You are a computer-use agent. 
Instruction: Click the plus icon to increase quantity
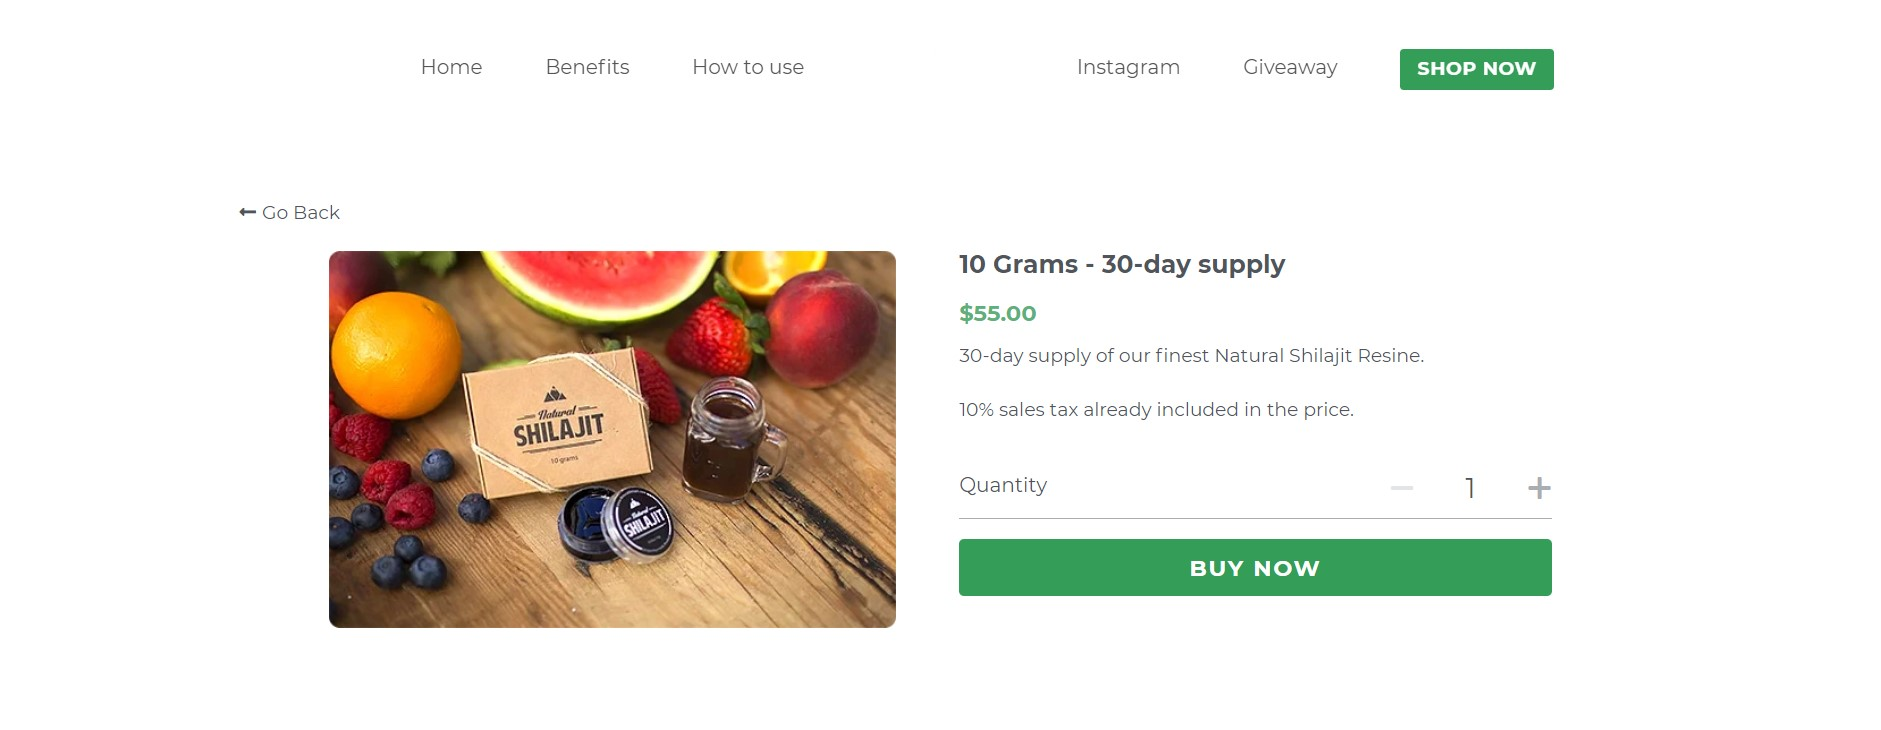[x=1538, y=488]
